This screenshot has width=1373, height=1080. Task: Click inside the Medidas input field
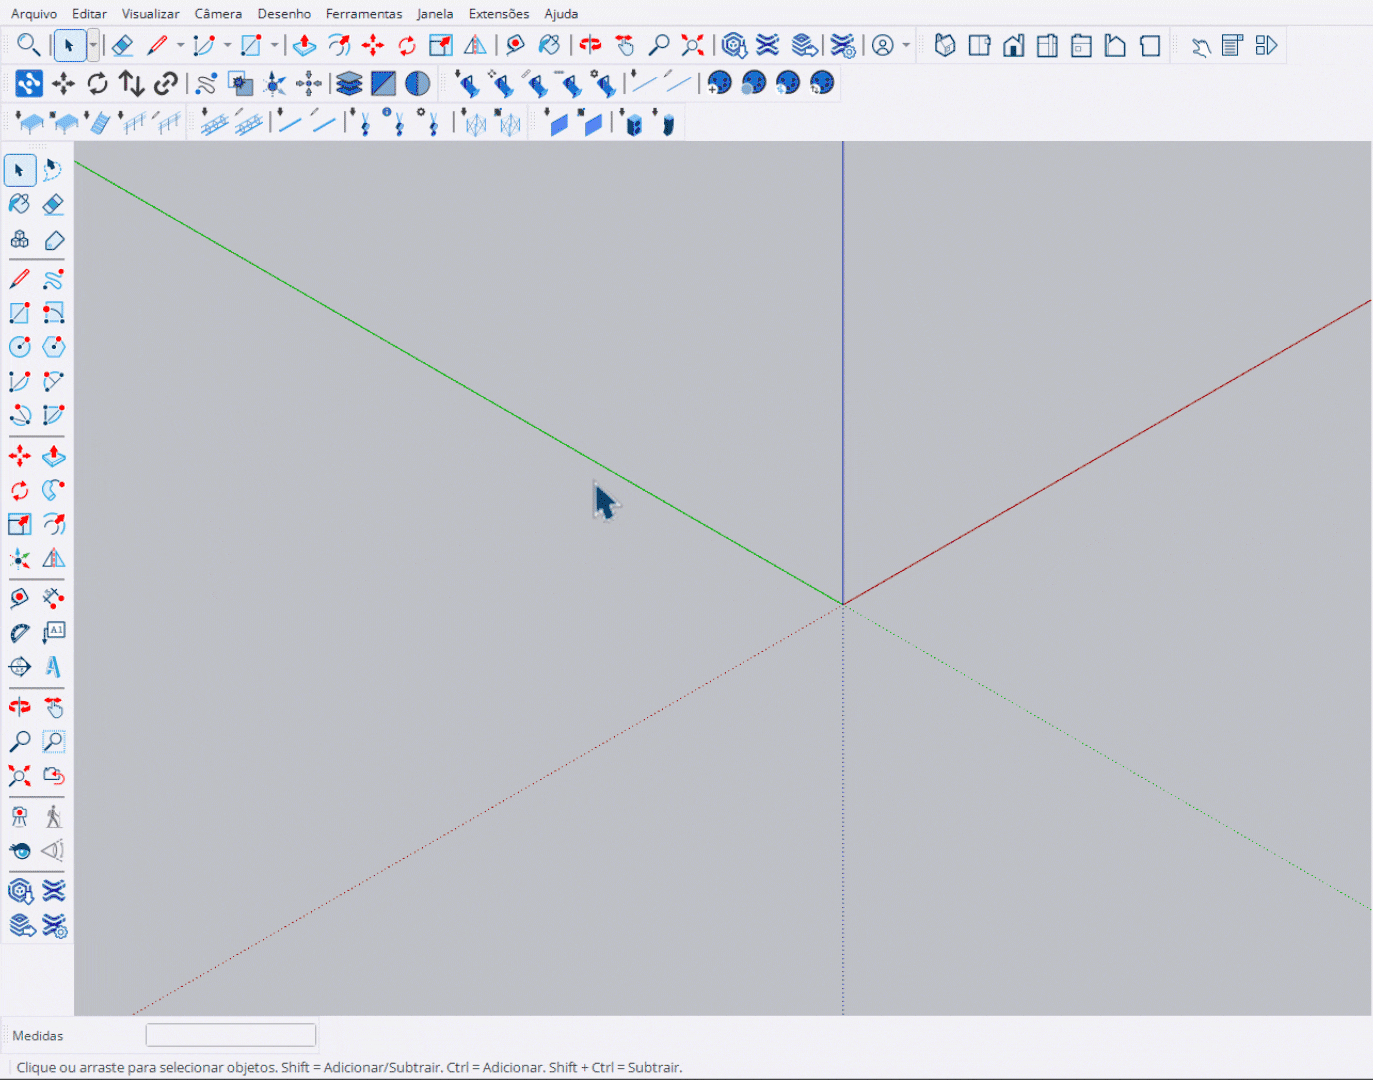coord(230,1034)
